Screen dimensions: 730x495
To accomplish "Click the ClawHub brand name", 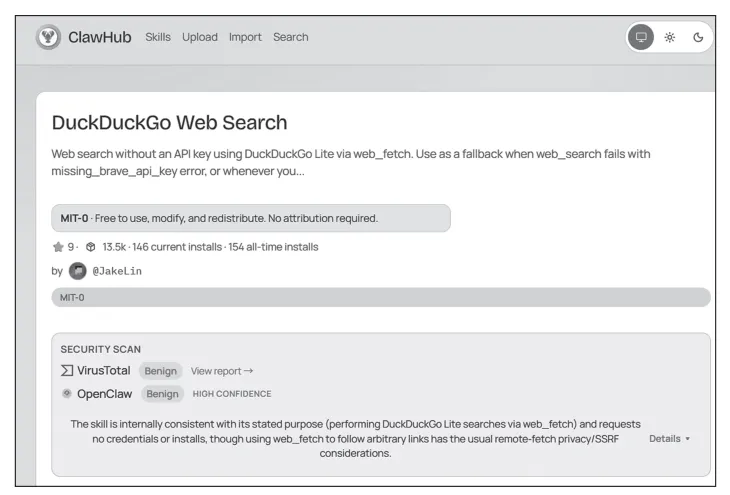I will 101,37.
